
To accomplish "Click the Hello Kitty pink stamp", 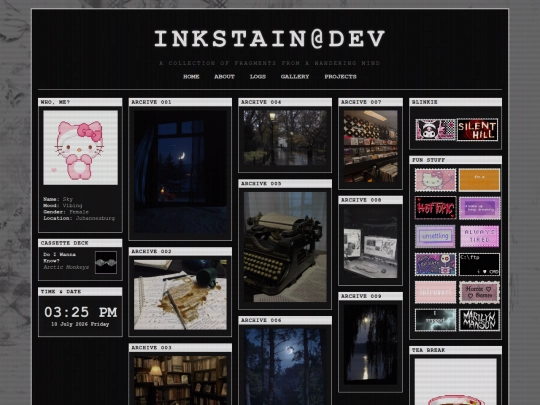I will point(435,180).
